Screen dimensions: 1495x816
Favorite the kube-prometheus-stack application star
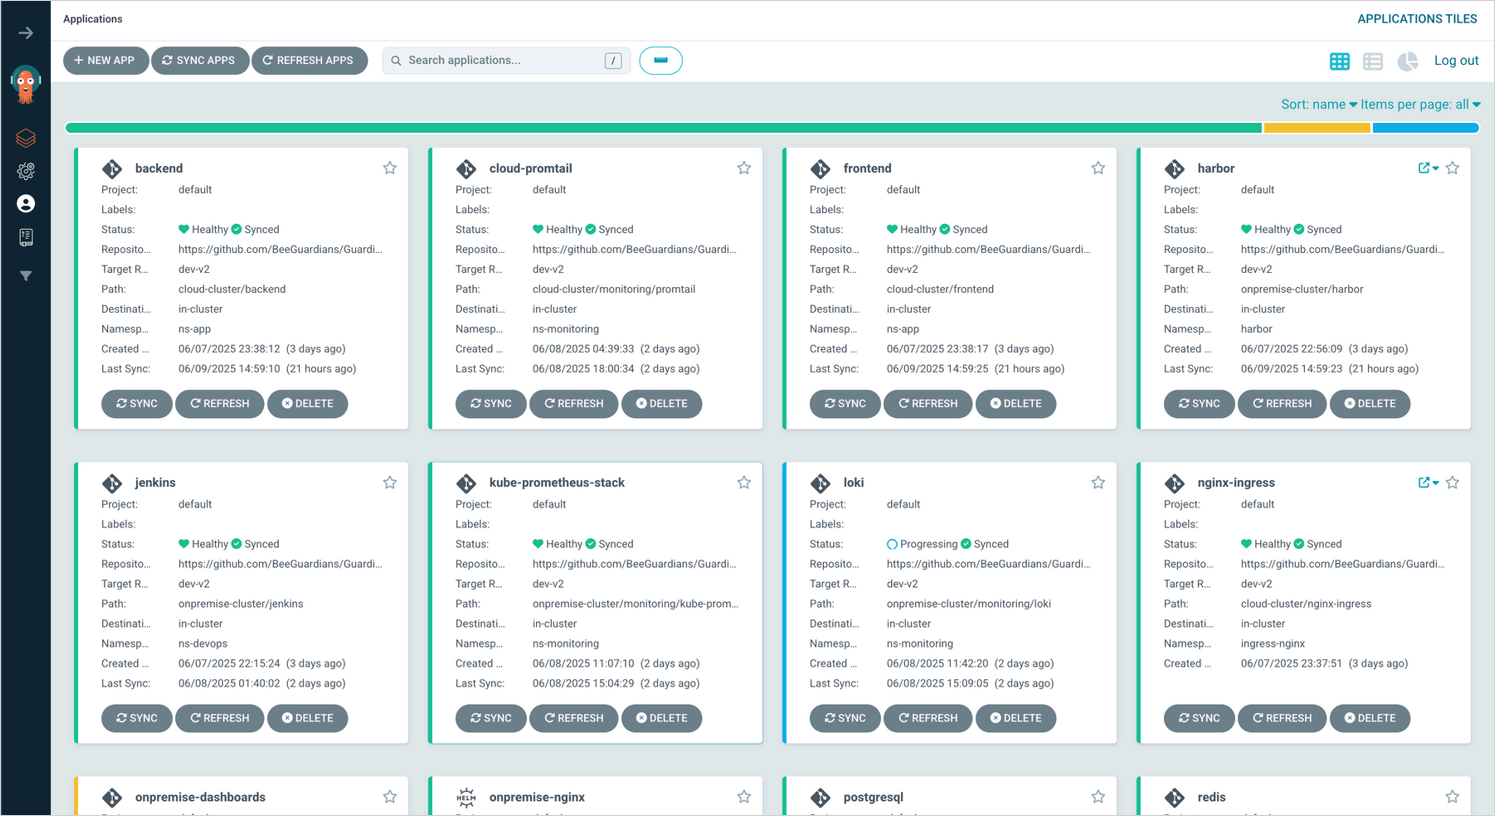pyautogui.click(x=744, y=483)
